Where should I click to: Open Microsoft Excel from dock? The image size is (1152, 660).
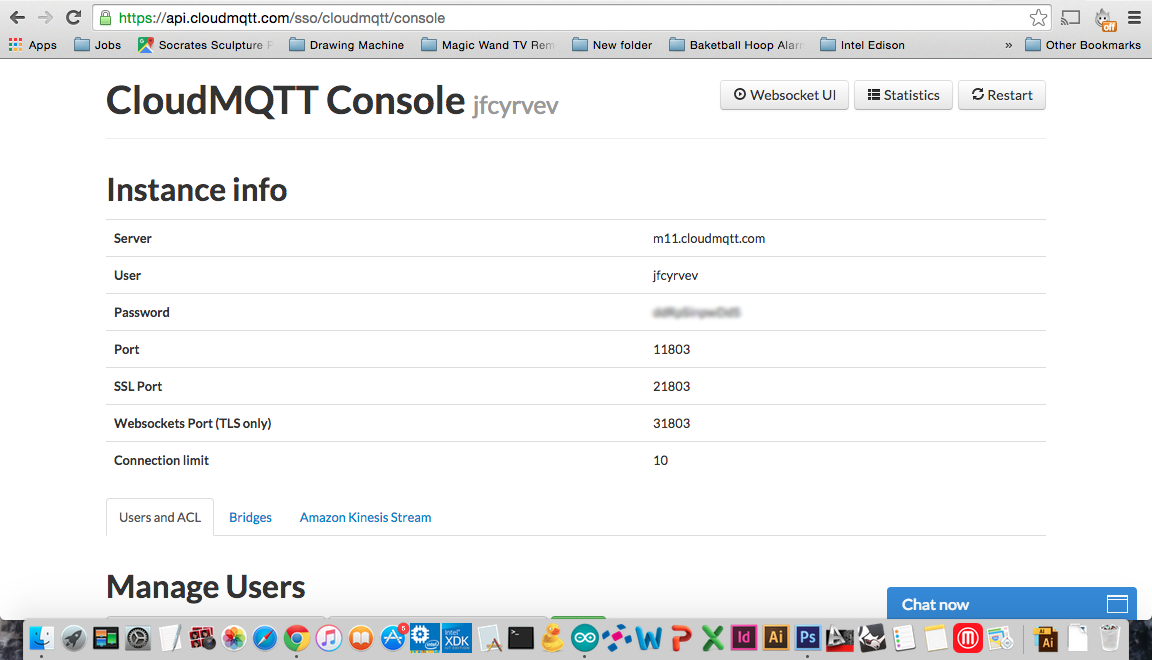712,638
